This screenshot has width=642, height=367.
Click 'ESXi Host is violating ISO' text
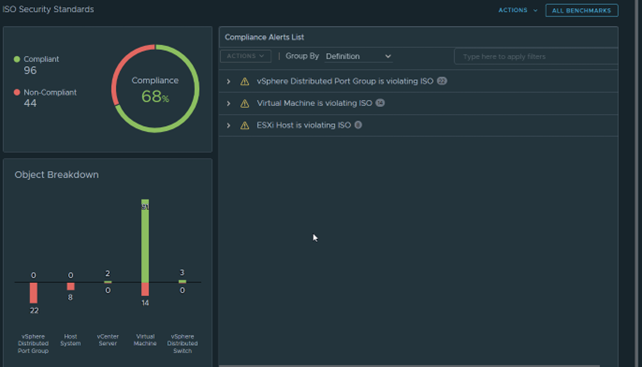(x=304, y=125)
